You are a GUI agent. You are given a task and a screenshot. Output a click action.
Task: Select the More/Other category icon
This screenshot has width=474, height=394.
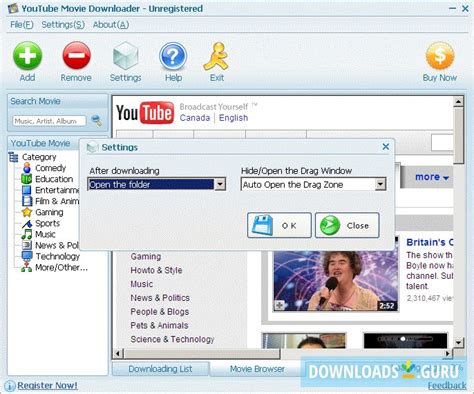[27, 267]
